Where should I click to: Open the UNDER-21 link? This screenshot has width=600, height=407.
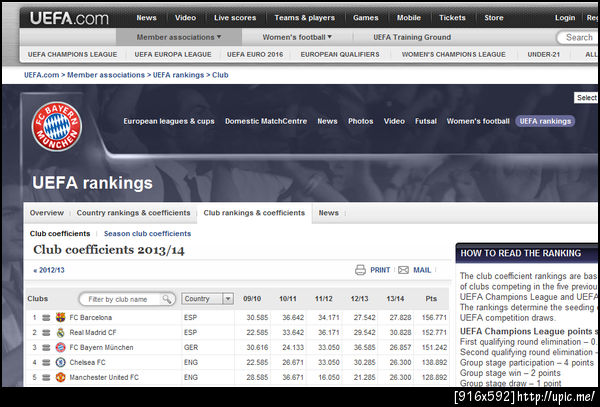(543, 54)
